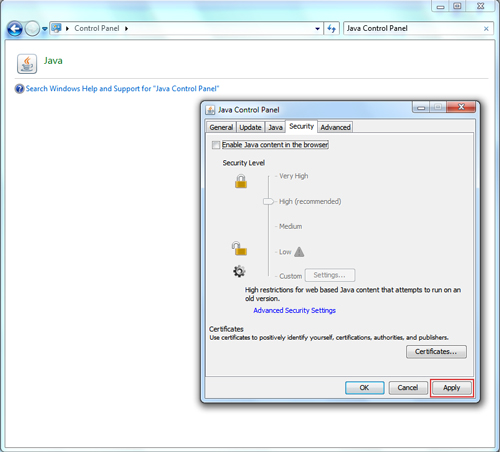The height and width of the screenshot is (452, 500).
Task: Click the open padlock icon near Low
Action: (239, 249)
